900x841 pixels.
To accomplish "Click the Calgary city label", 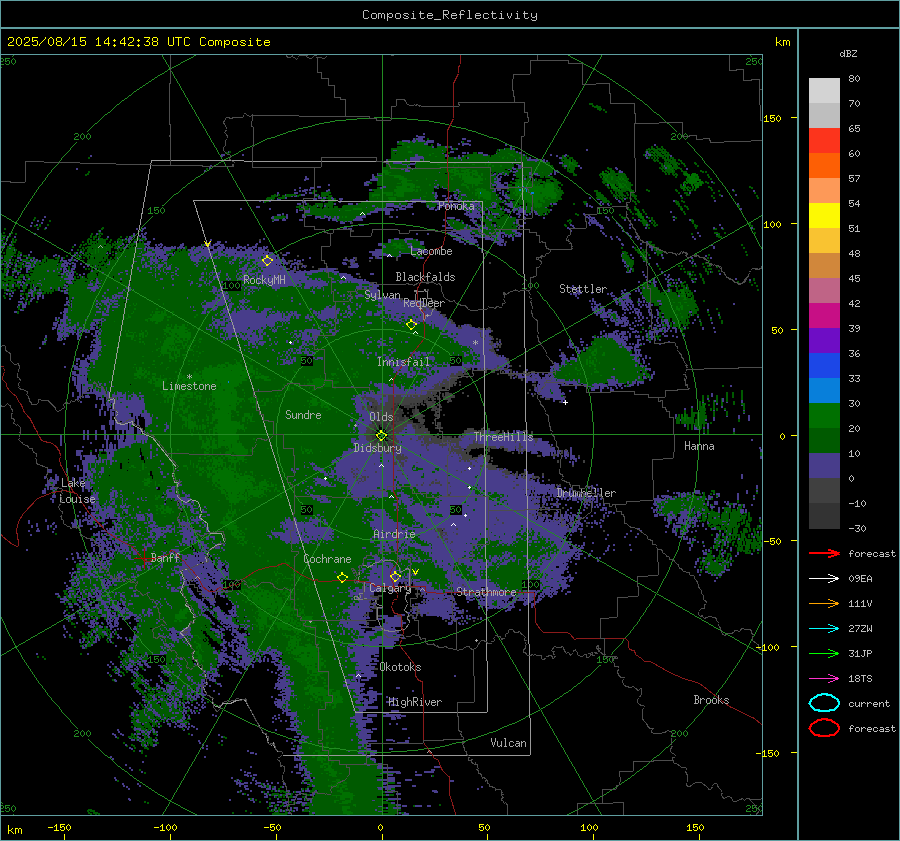I will (390, 588).
